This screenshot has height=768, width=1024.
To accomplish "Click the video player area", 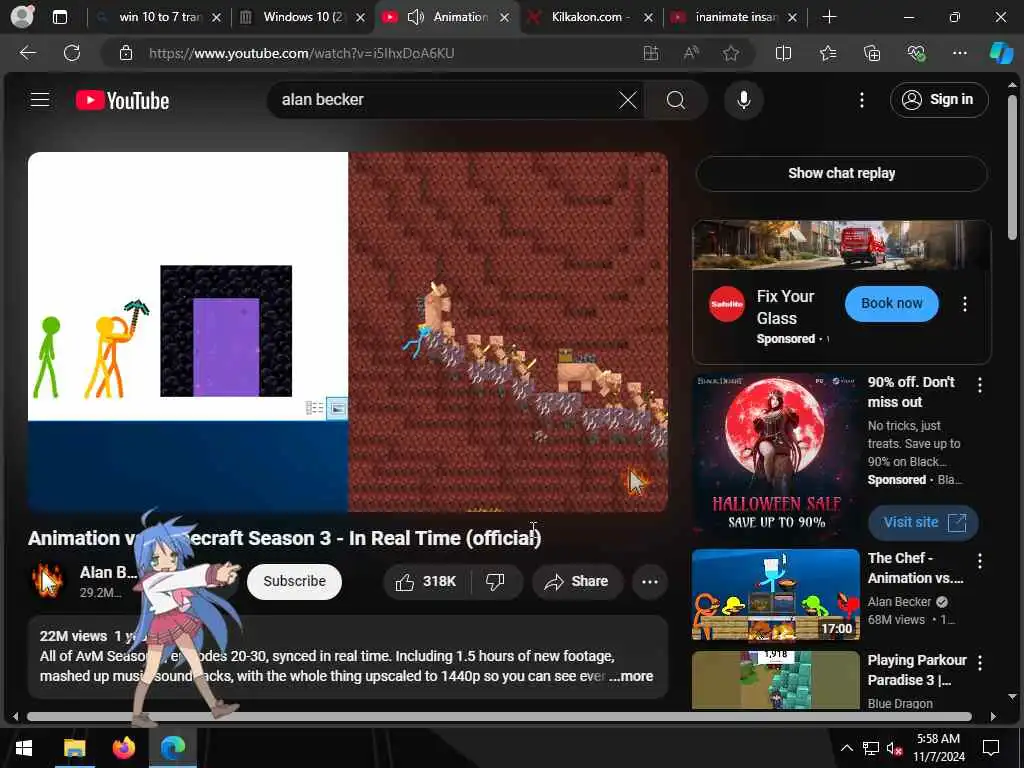I will click(347, 332).
